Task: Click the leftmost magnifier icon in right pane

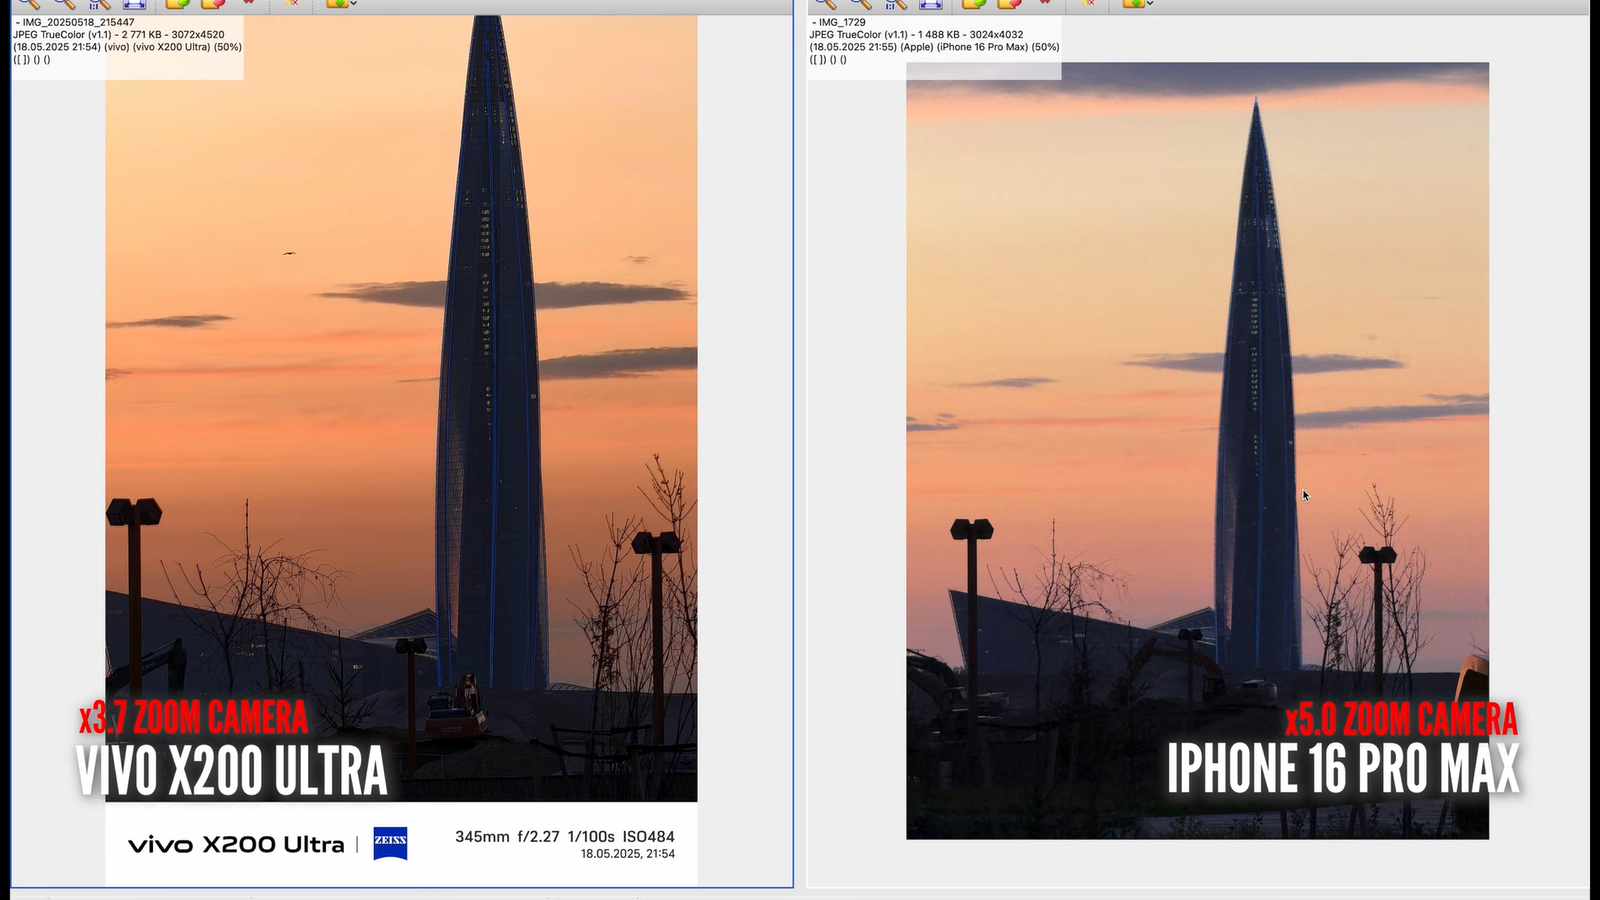Action: click(x=824, y=4)
